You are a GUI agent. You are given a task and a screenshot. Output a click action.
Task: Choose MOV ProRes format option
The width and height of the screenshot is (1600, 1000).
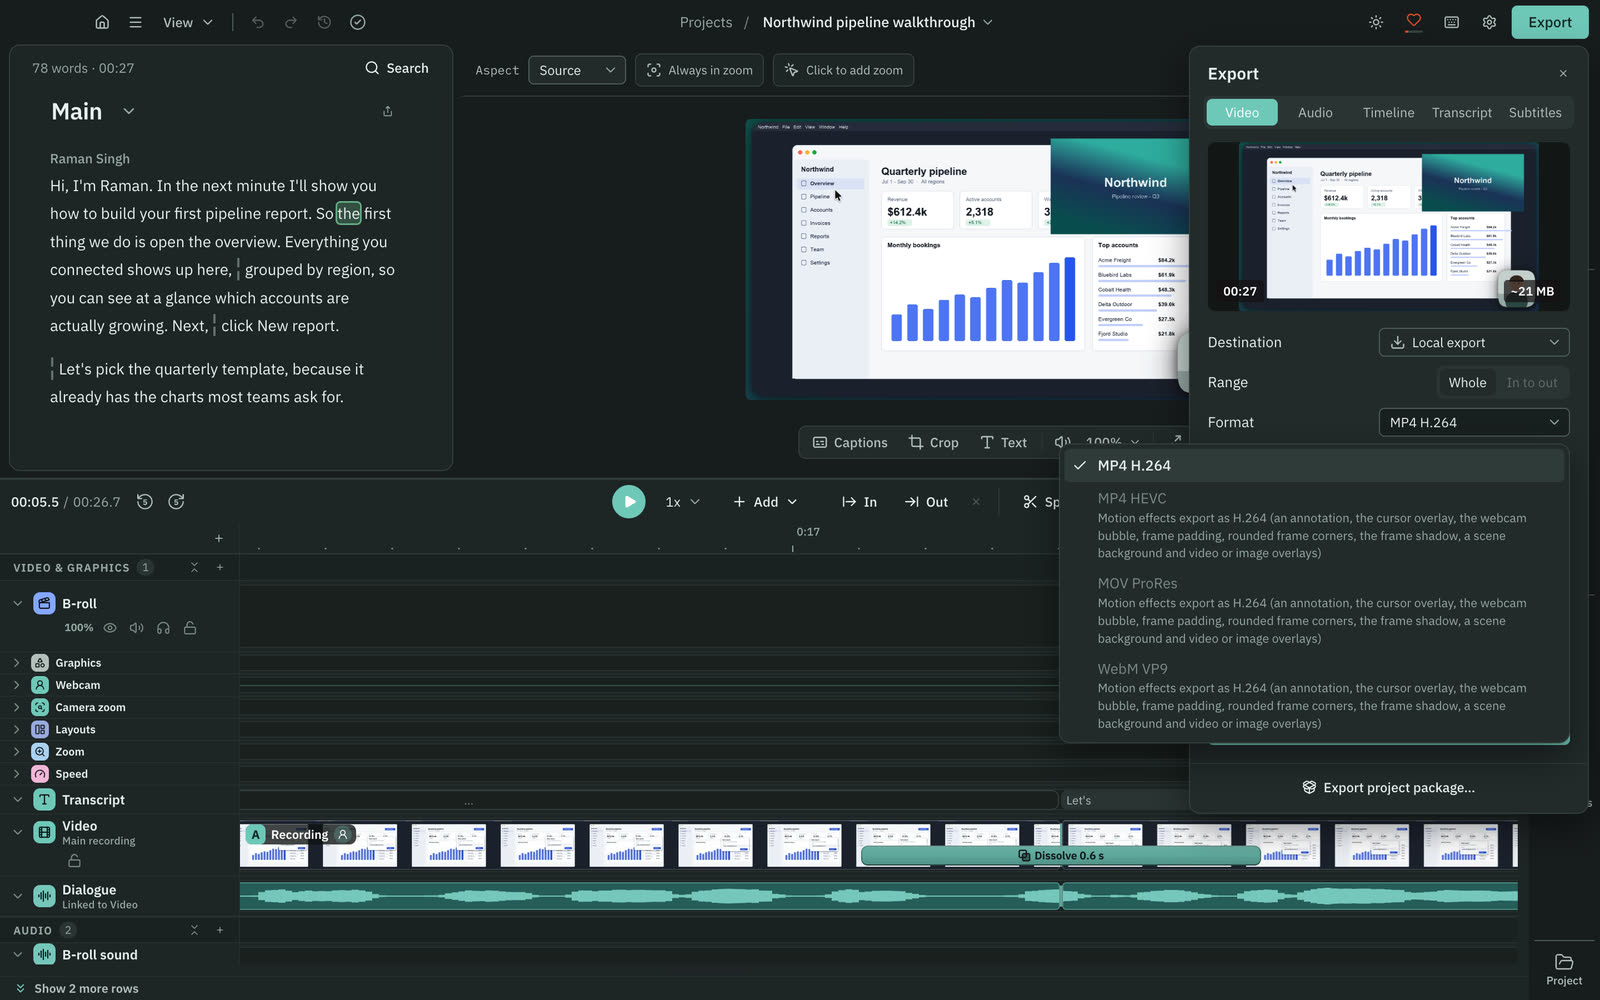(x=1314, y=610)
